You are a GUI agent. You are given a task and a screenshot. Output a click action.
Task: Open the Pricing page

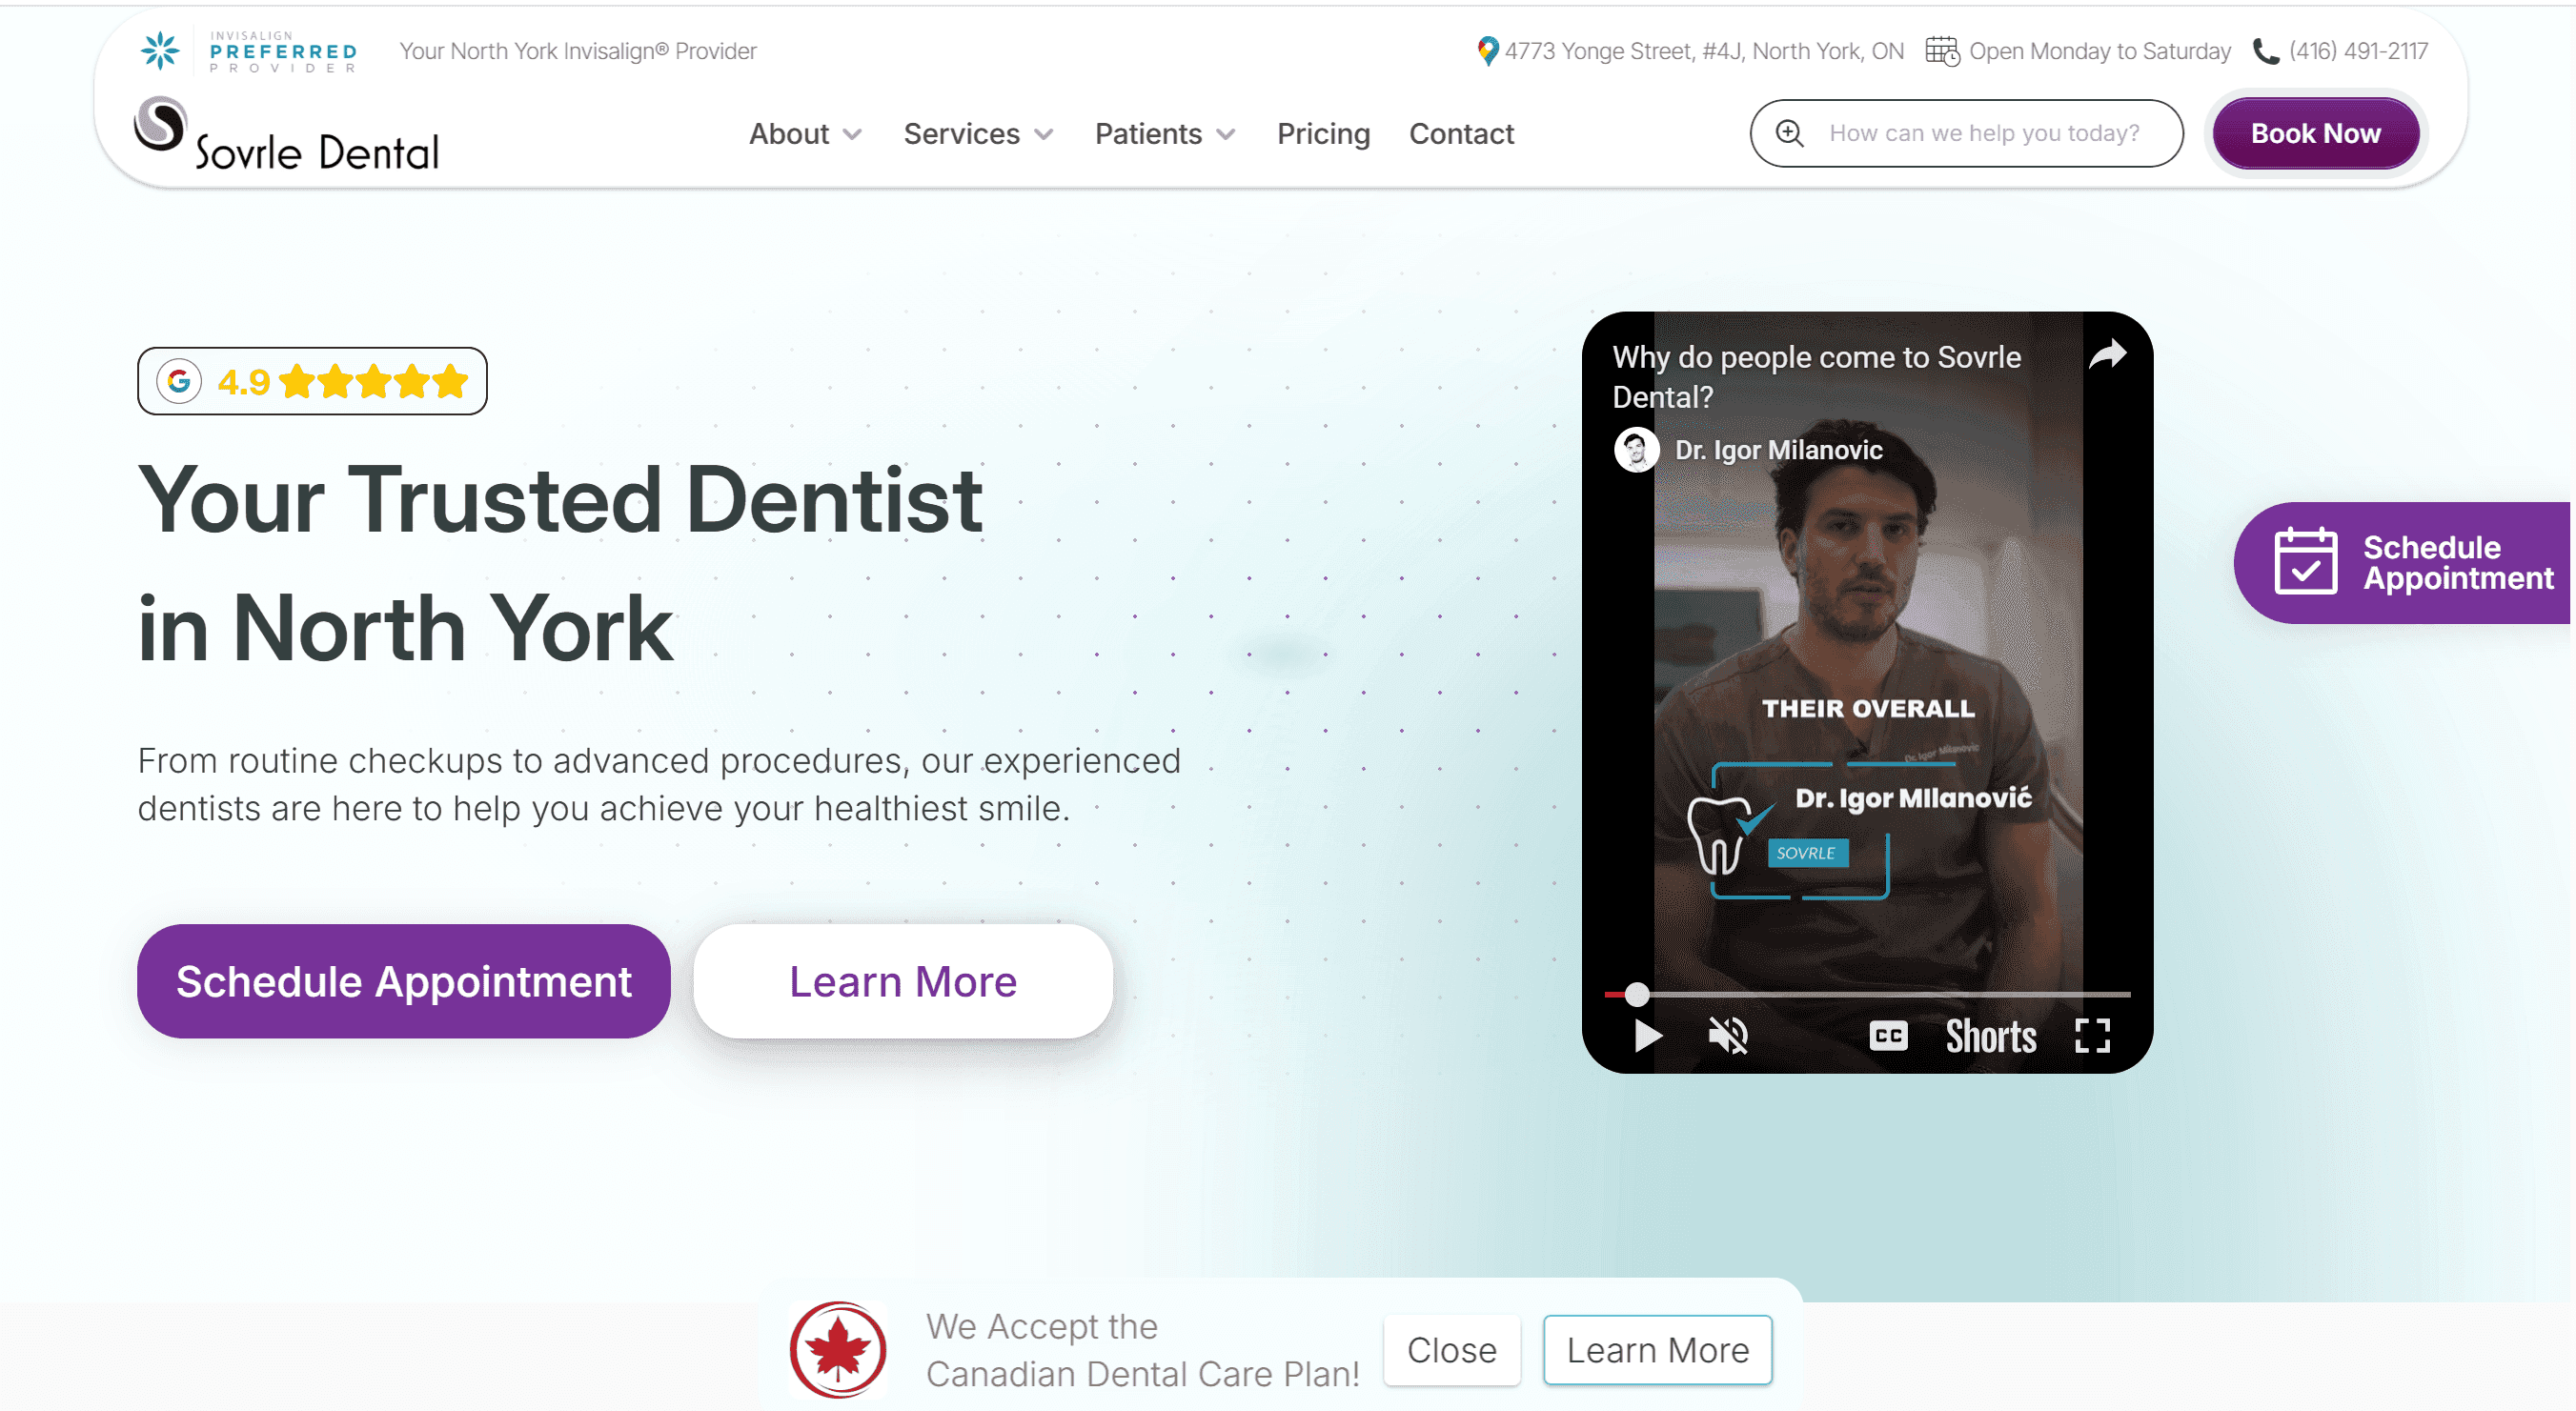pos(1324,133)
